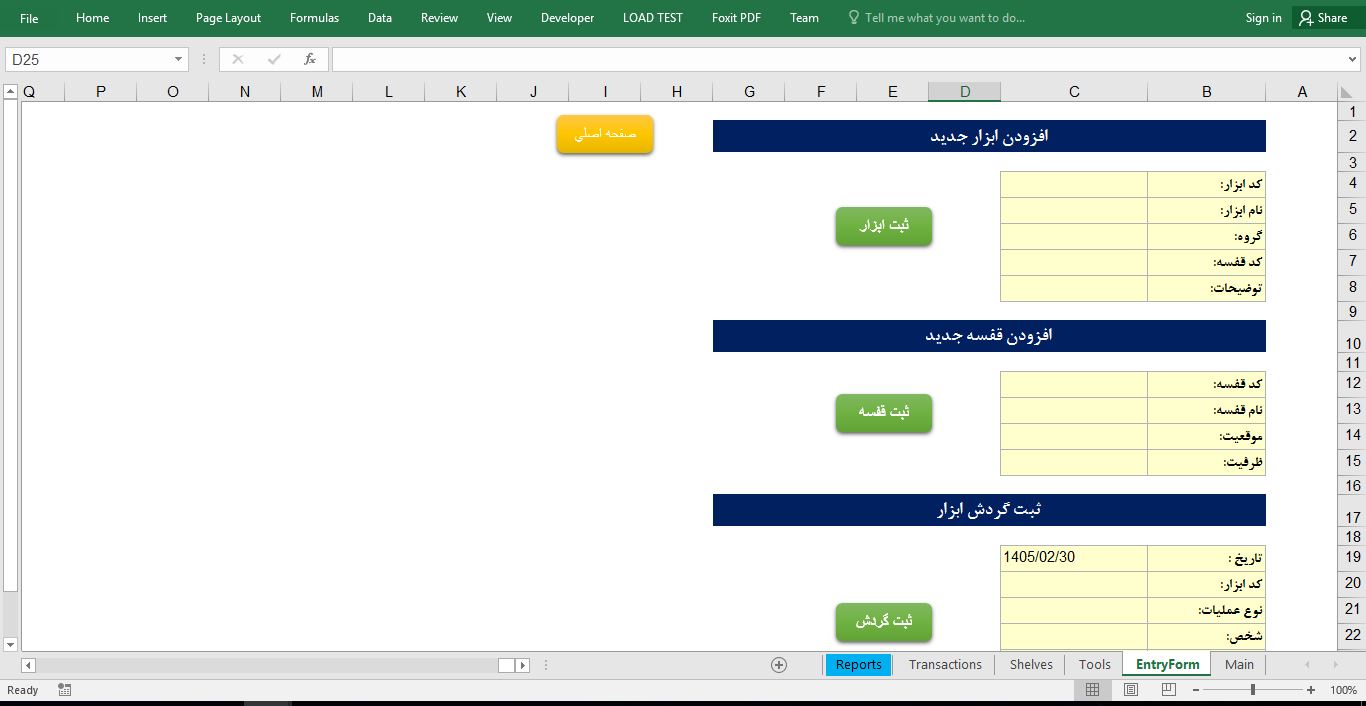Select the EntryForm sheet tab

click(1167, 665)
